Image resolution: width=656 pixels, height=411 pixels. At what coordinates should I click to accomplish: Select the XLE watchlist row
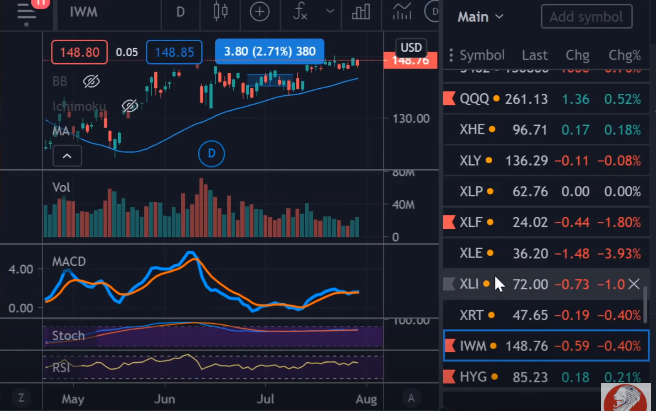click(x=546, y=253)
